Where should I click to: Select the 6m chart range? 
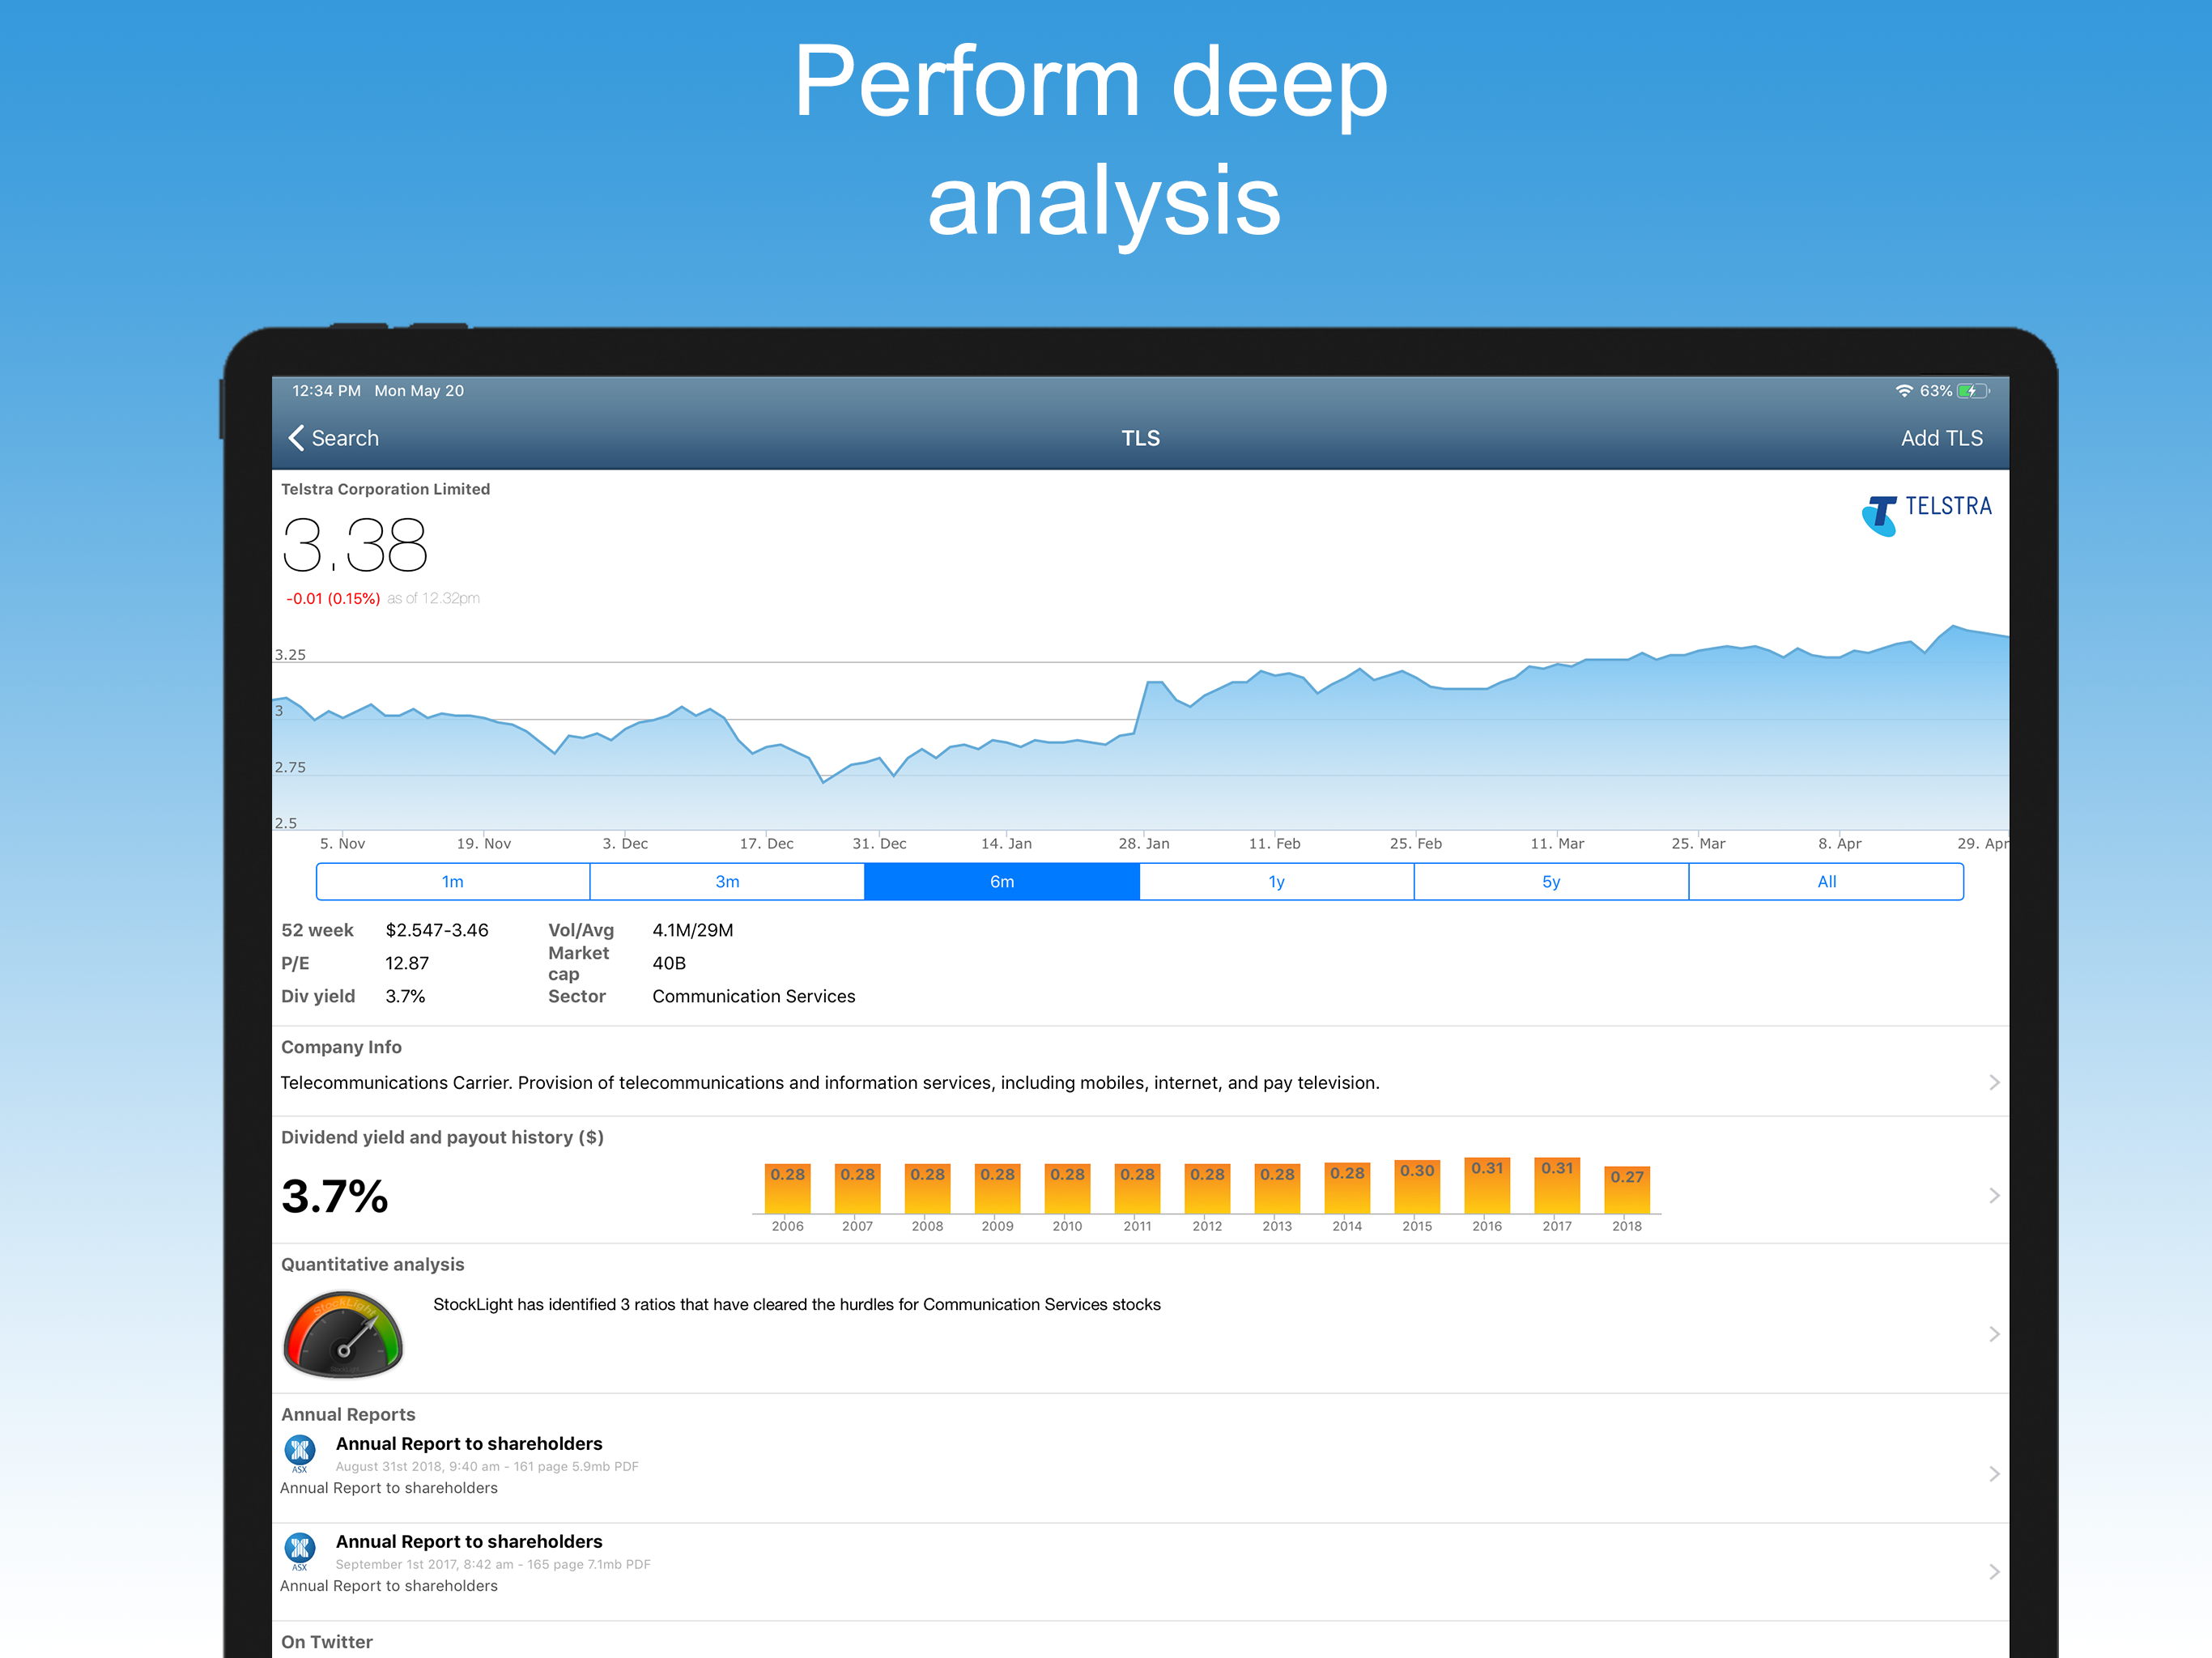tap(1002, 882)
